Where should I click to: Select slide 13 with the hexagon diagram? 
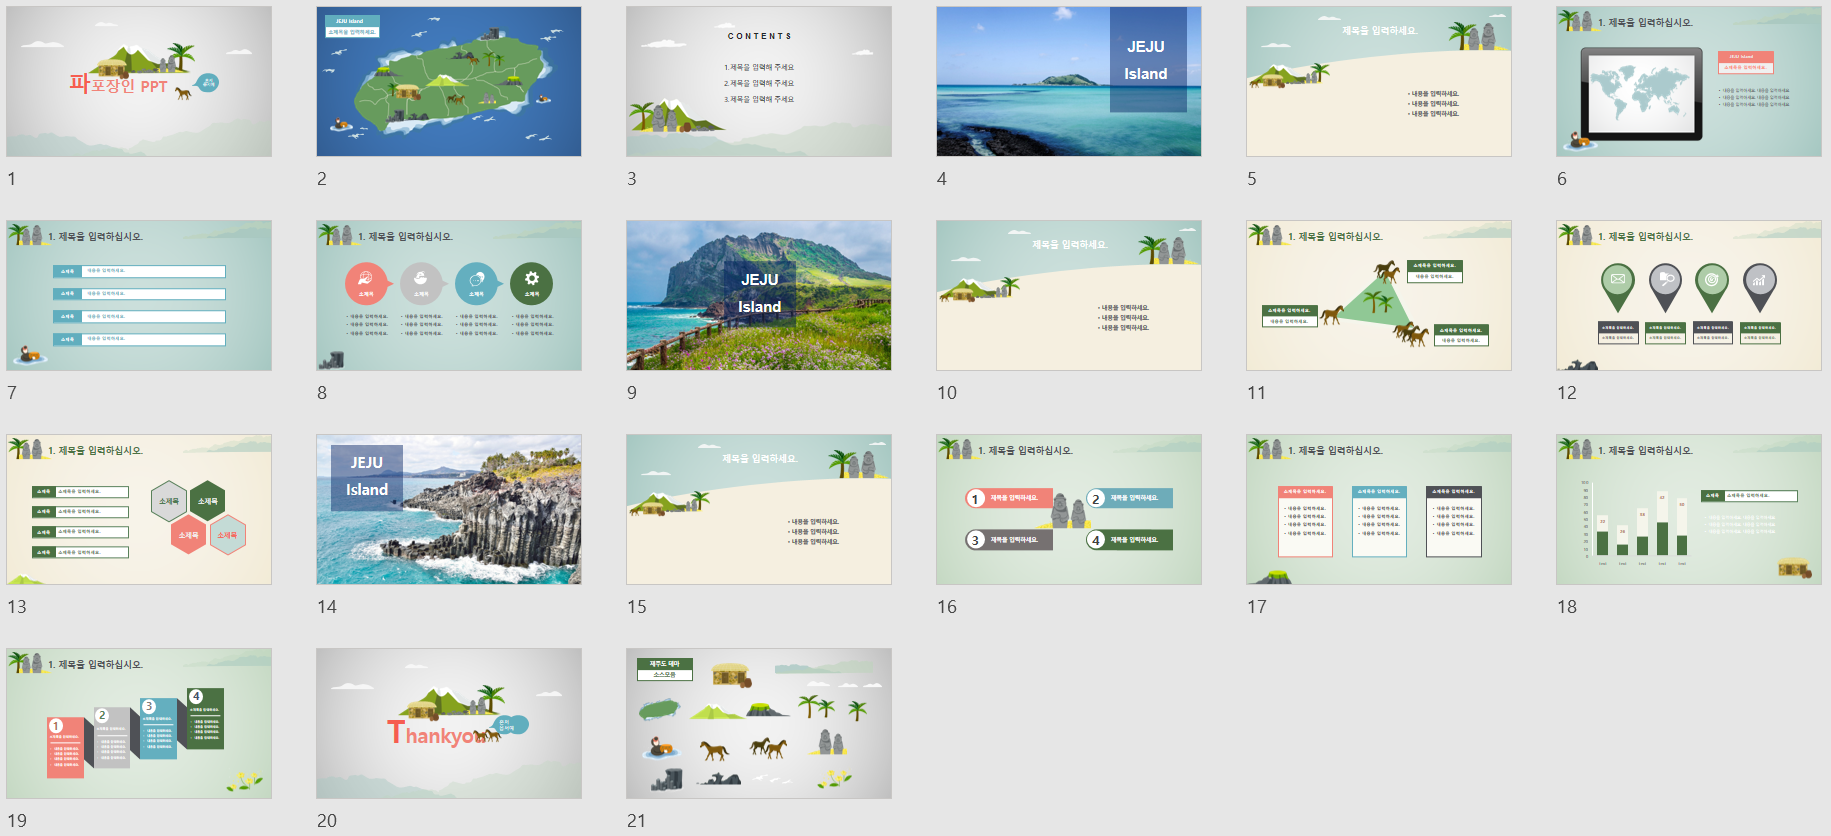tap(139, 509)
